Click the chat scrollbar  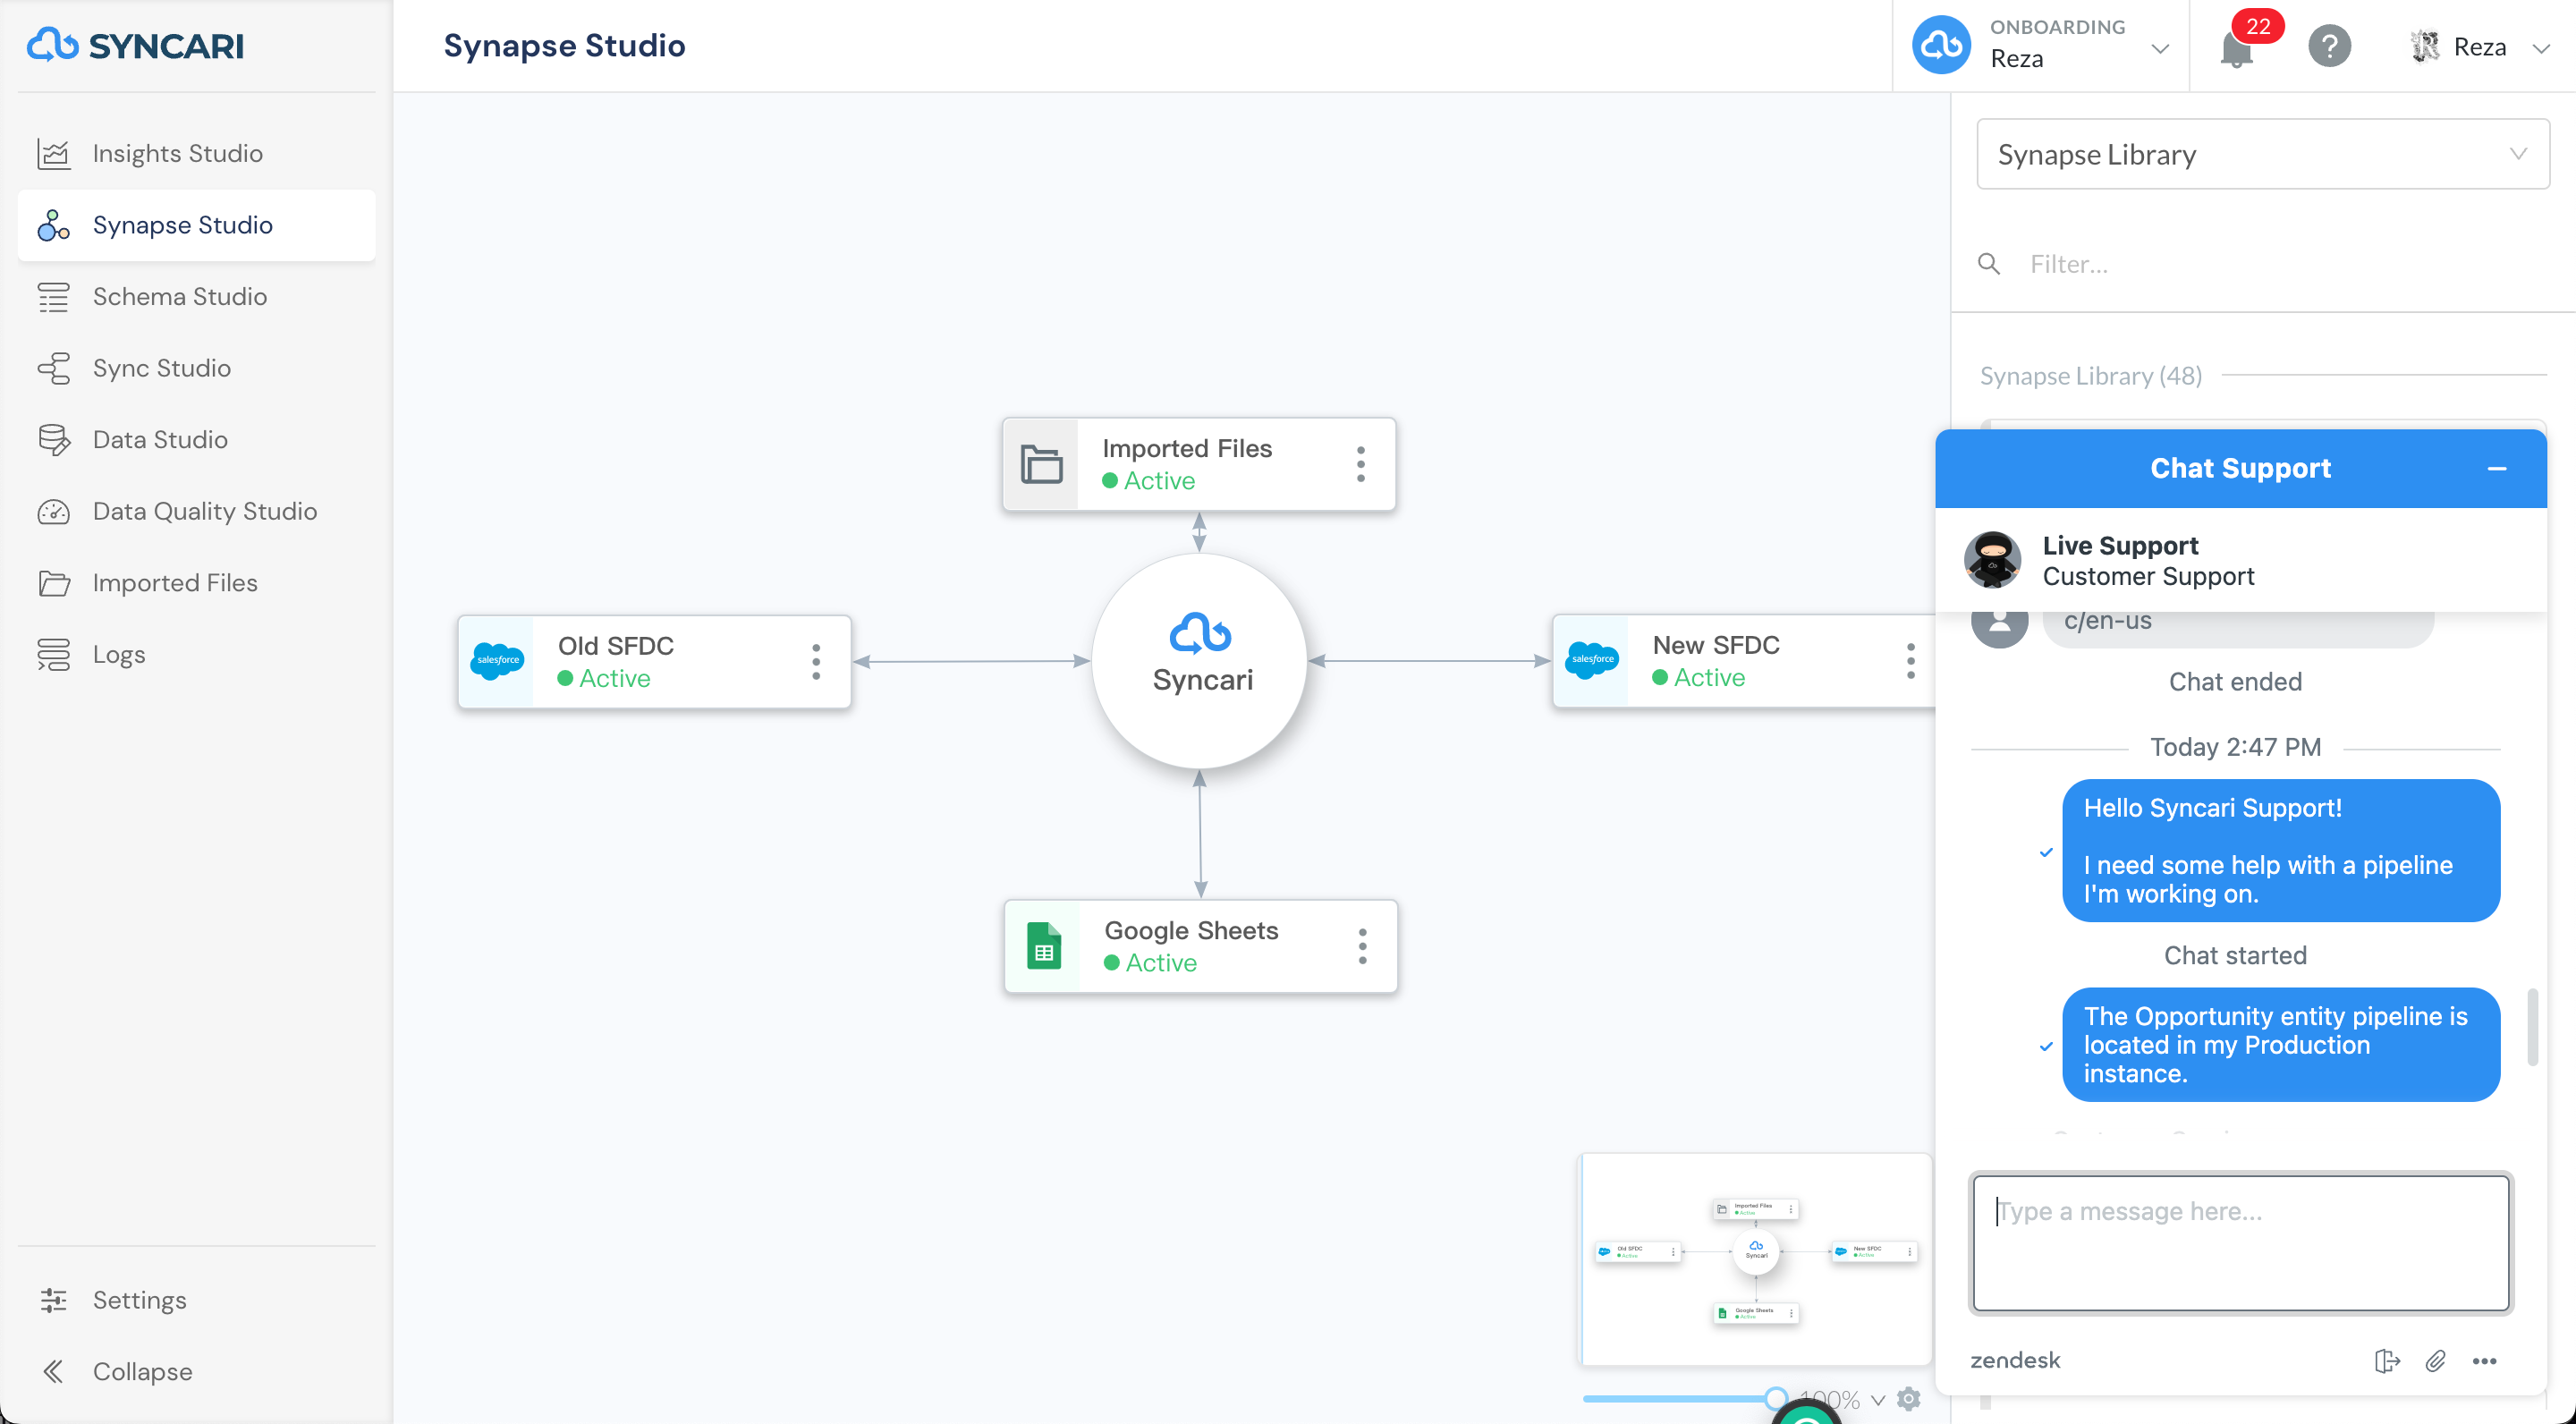point(2532,1026)
